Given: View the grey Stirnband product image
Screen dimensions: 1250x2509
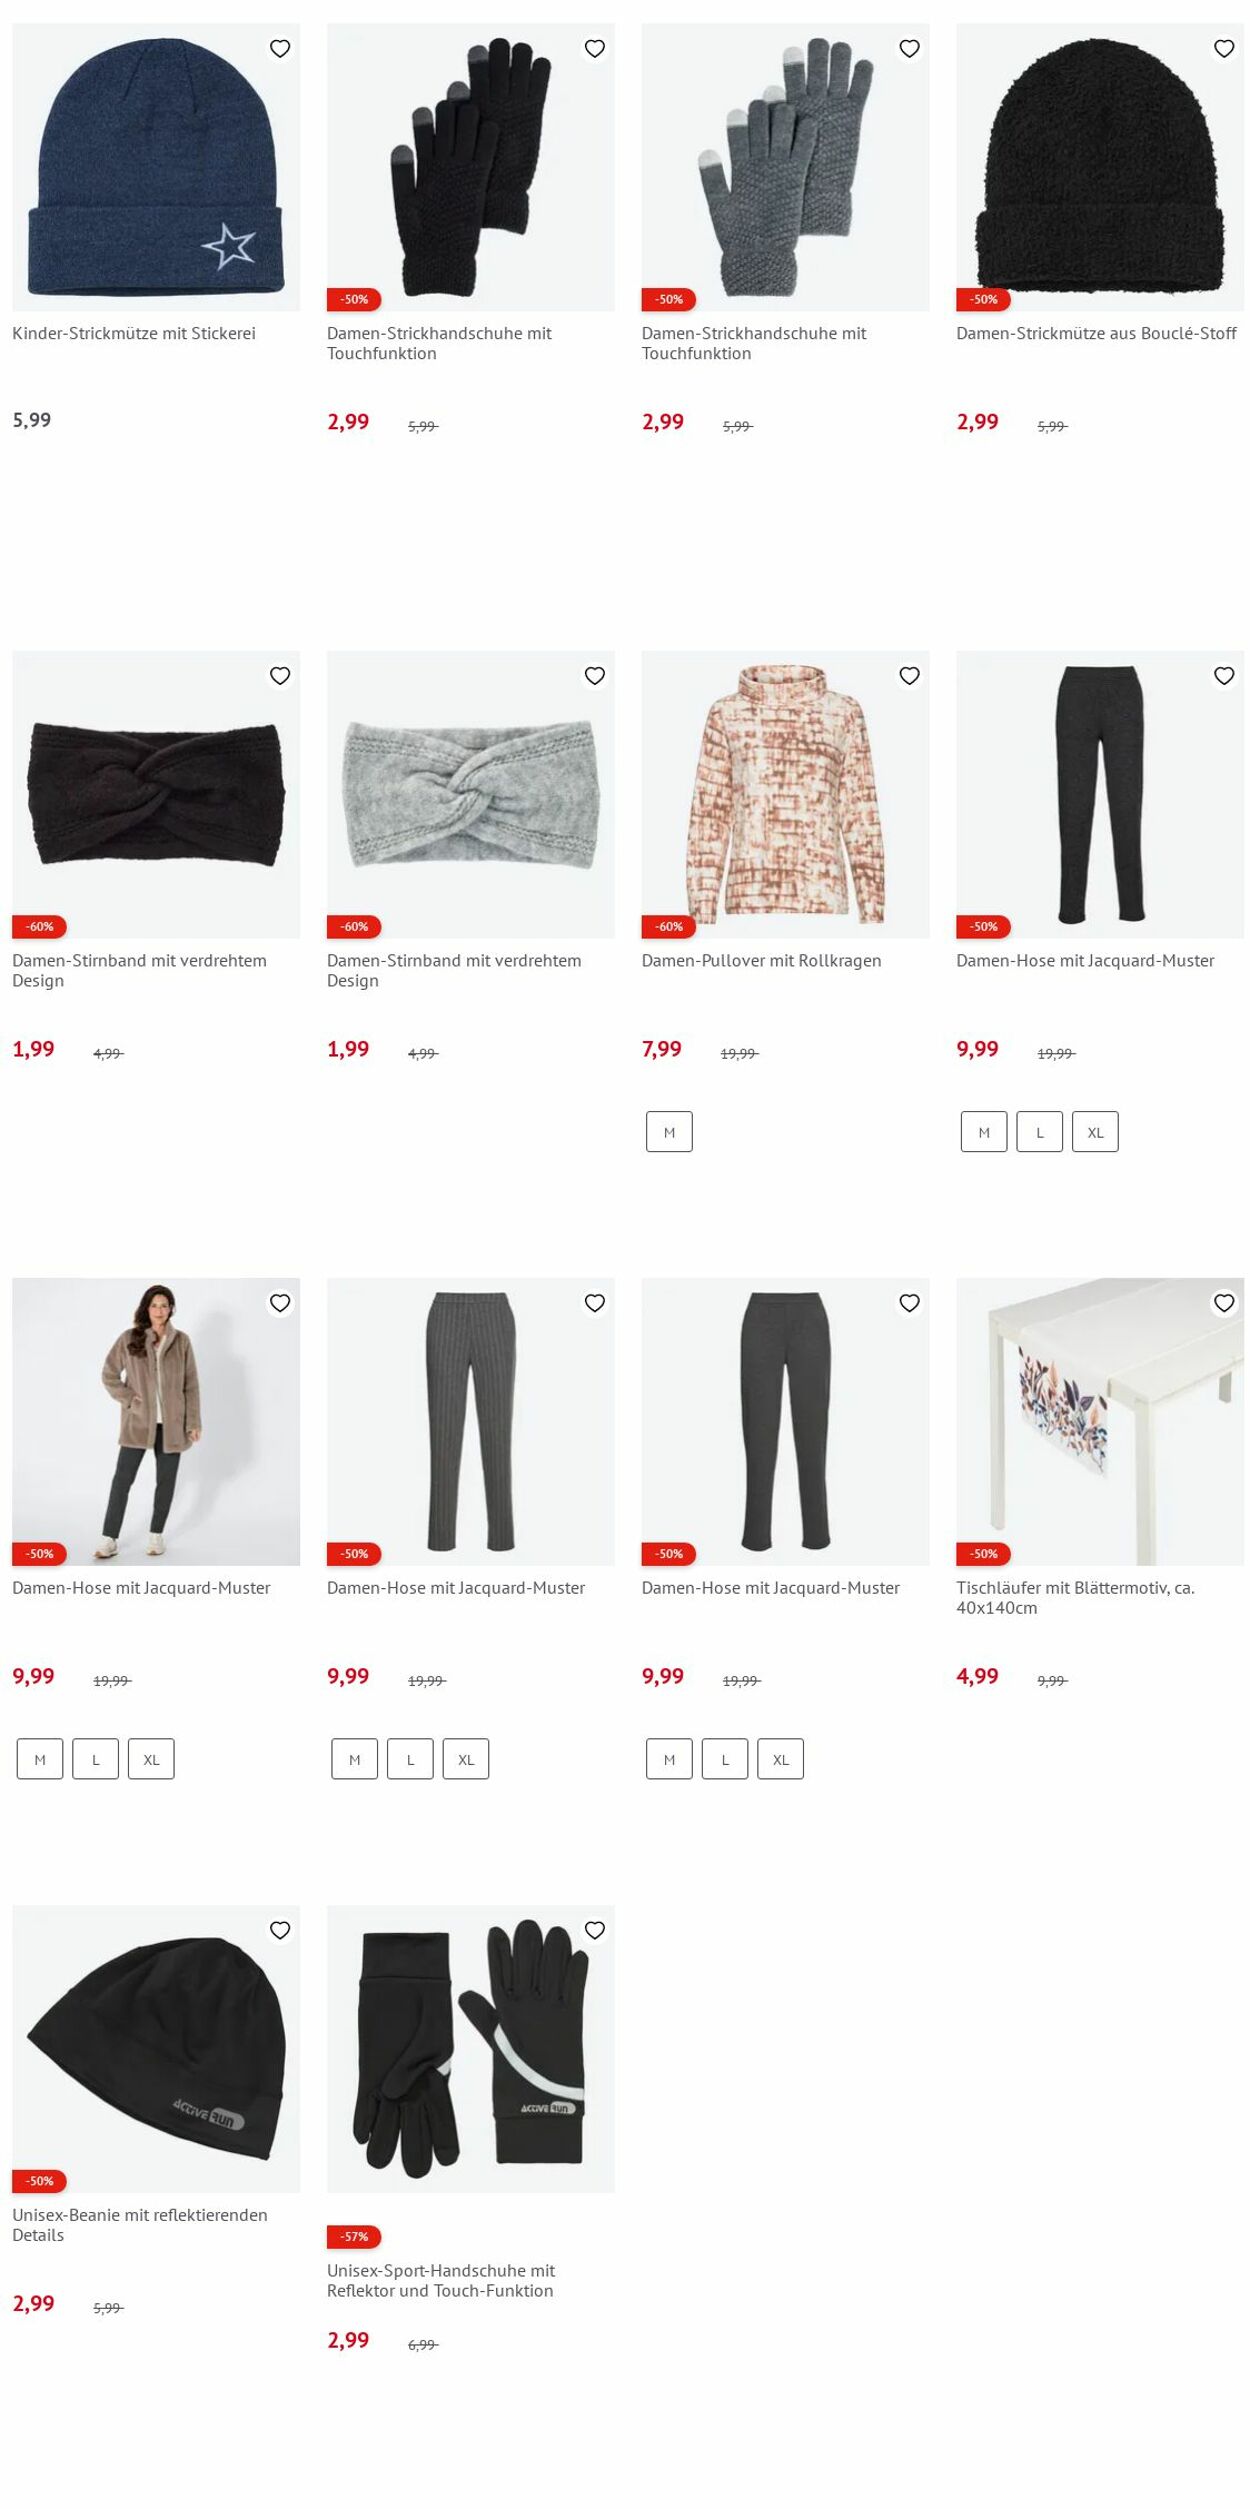Looking at the screenshot, I should (471, 795).
